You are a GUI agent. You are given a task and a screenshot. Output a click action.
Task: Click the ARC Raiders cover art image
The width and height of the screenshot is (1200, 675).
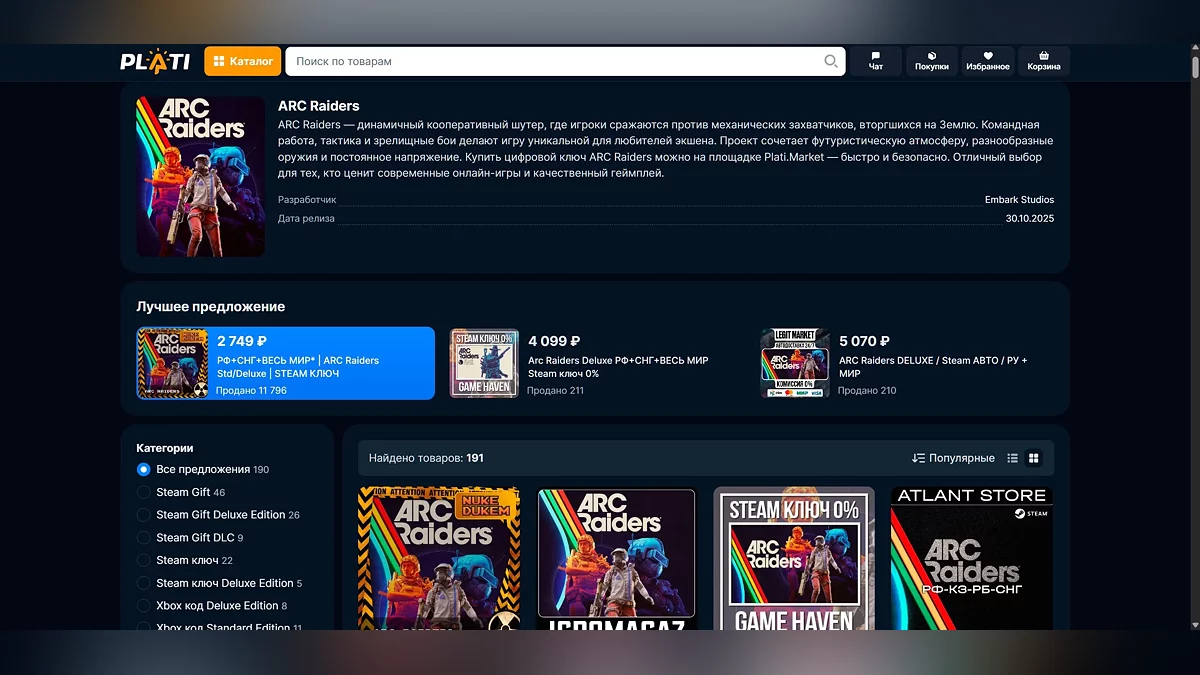[201, 176]
